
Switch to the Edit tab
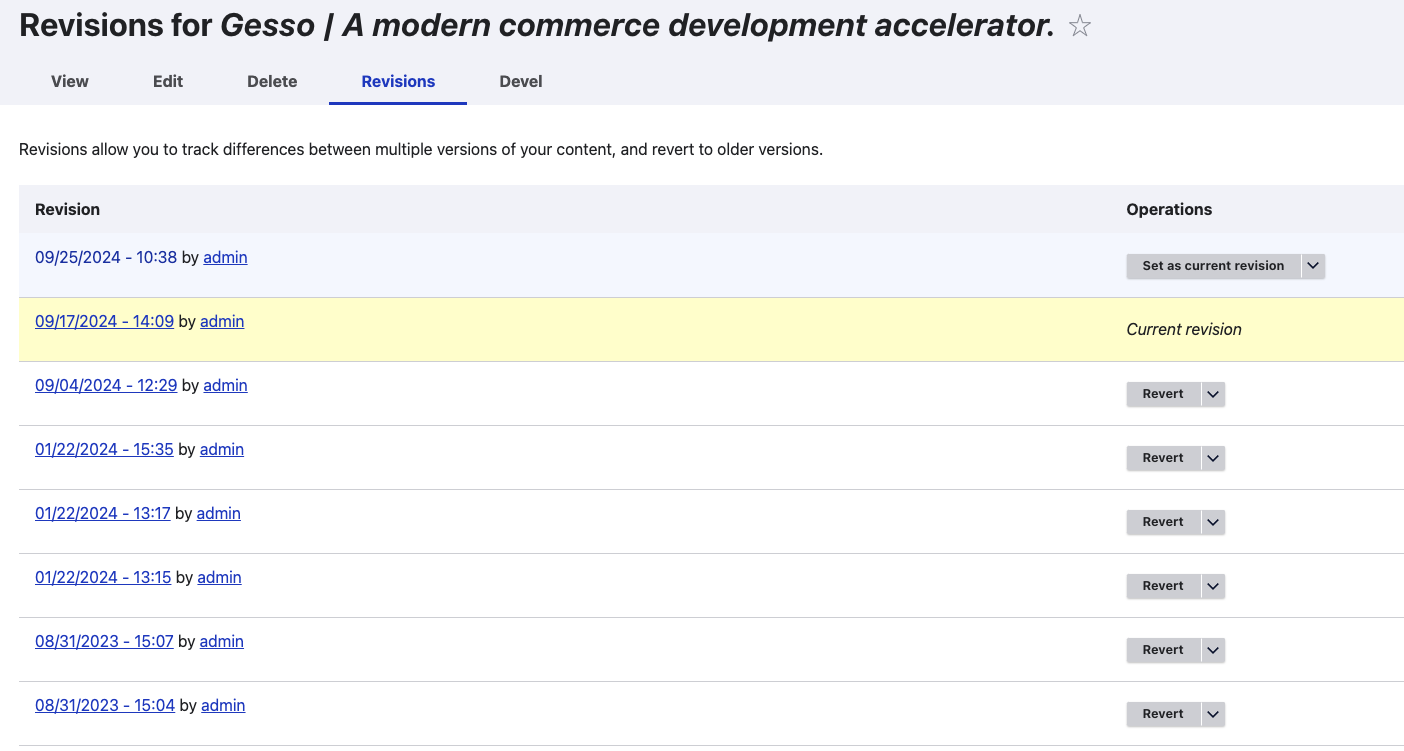click(x=168, y=82)
